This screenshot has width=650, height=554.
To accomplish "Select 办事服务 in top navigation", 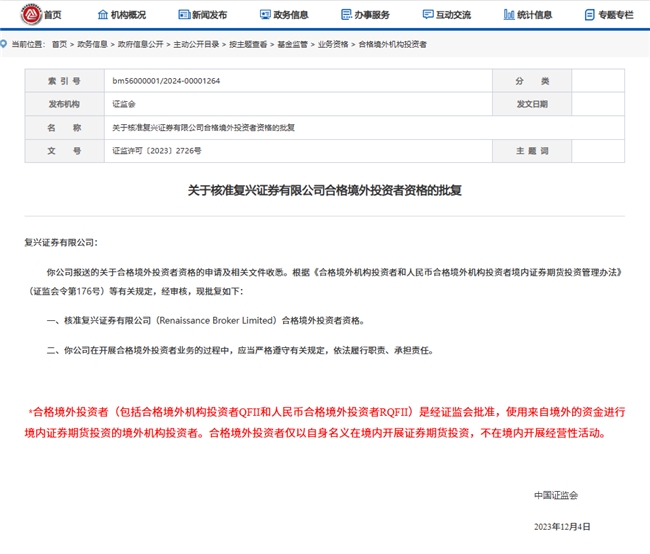I will (x=372, y=15).
